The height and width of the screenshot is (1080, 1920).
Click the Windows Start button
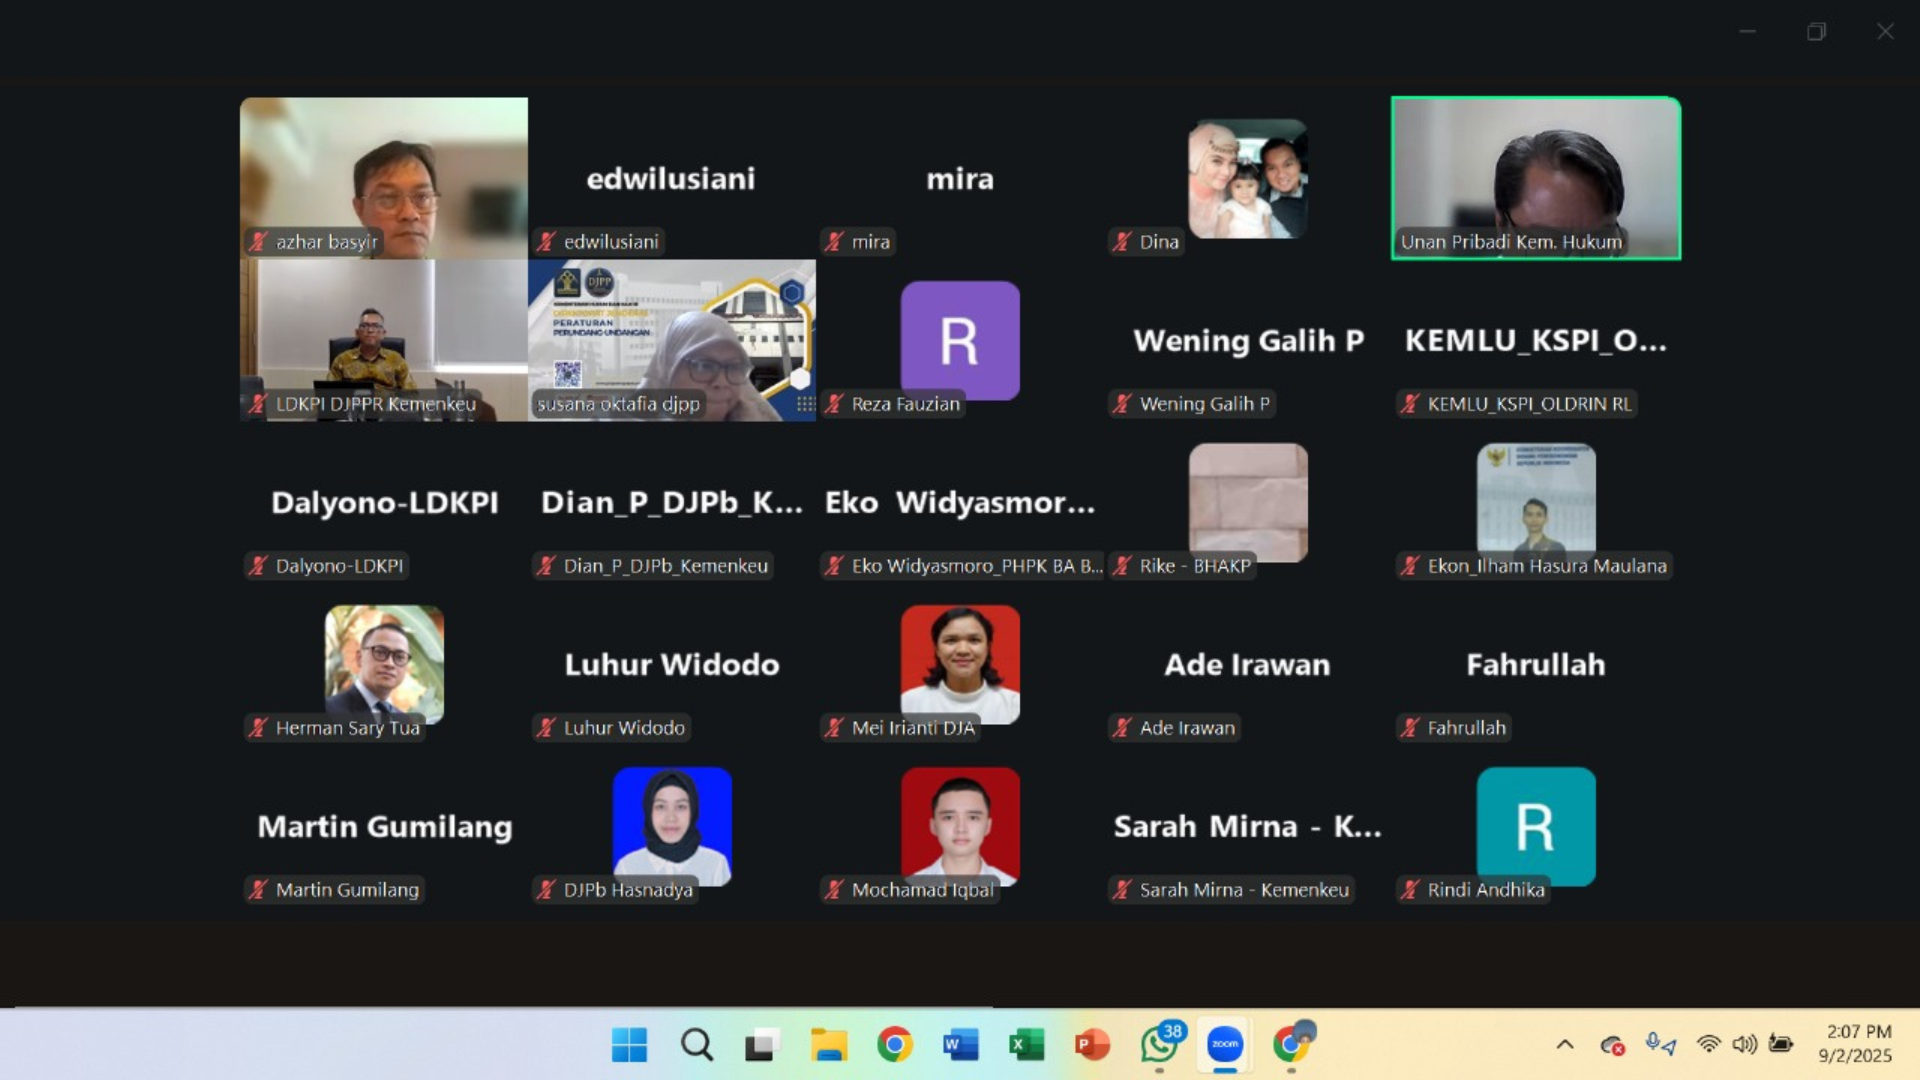pyautogui.click(x=629, y=1045)
